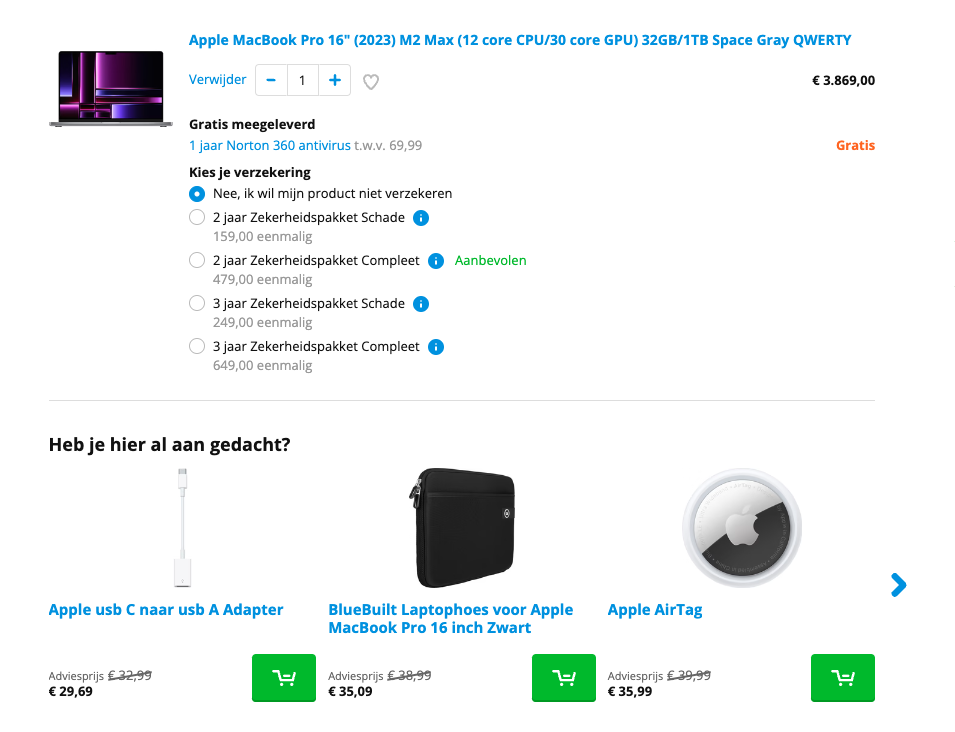The height and width of the screenshot is (732, 955).
Task: Select 2 jaar Zekerheidspakket Compleet radio
Action: point(197,261)
